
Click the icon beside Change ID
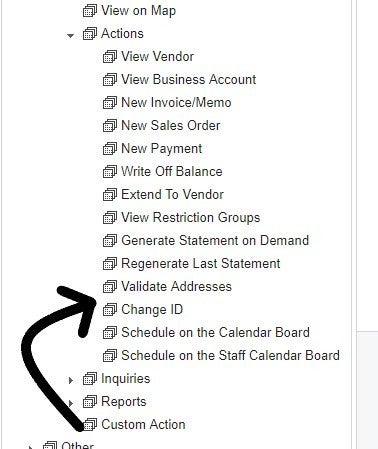pos(110,310)
